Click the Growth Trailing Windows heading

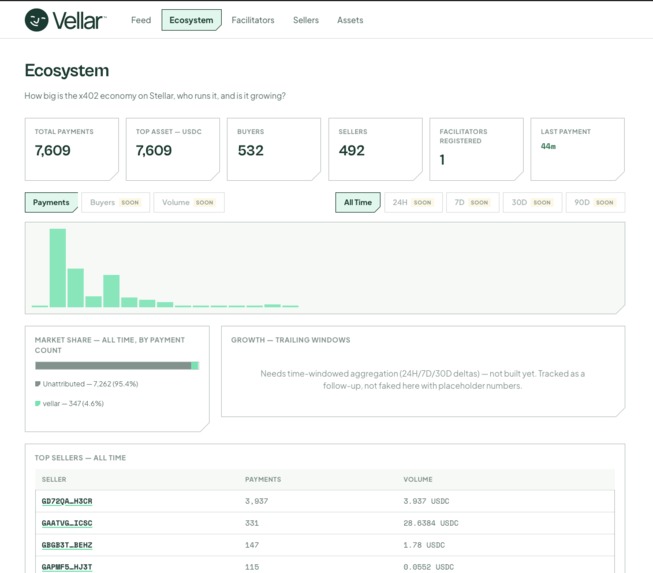(x=291, y=340)
